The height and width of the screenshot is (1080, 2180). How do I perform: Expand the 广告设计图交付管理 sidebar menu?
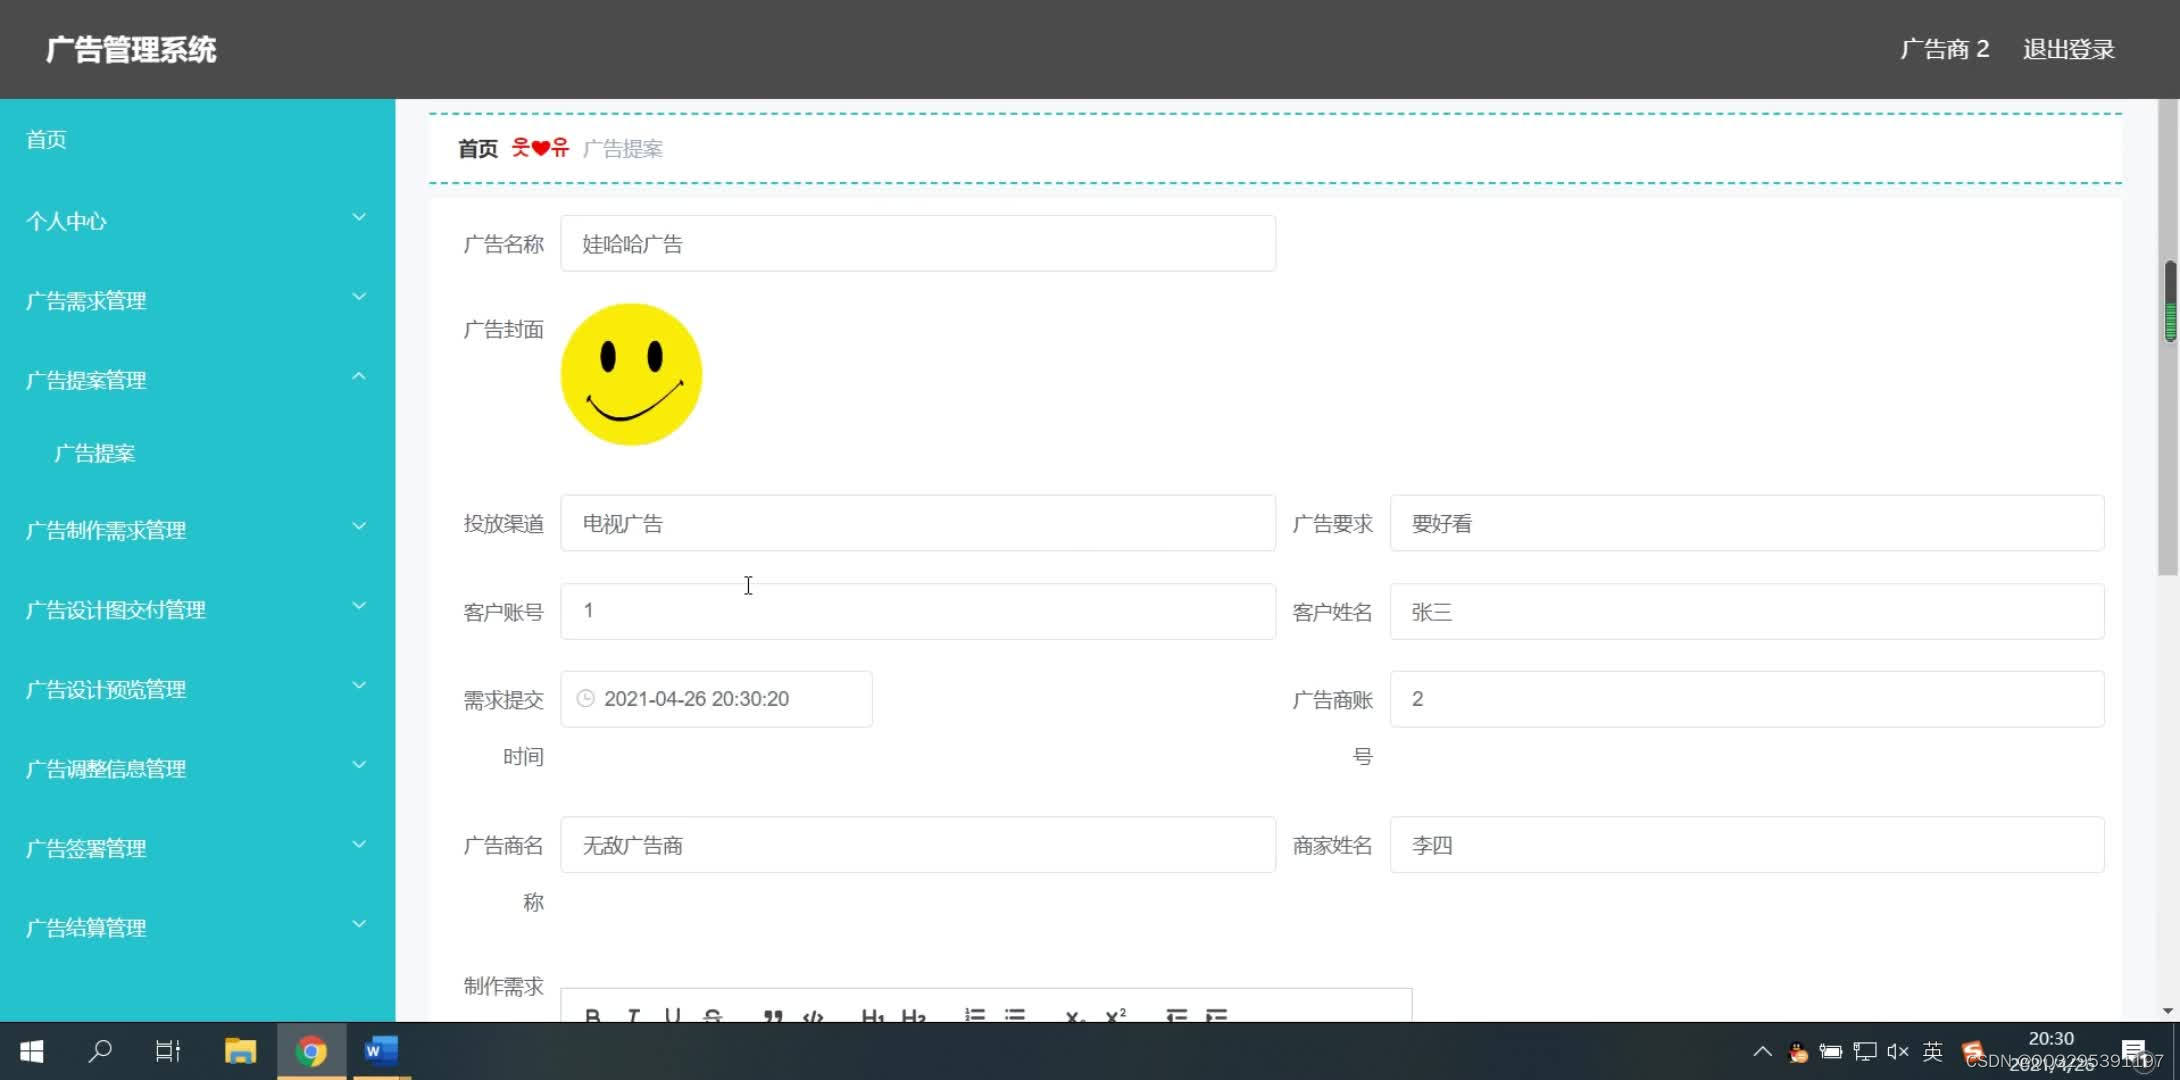click(196, 609)
